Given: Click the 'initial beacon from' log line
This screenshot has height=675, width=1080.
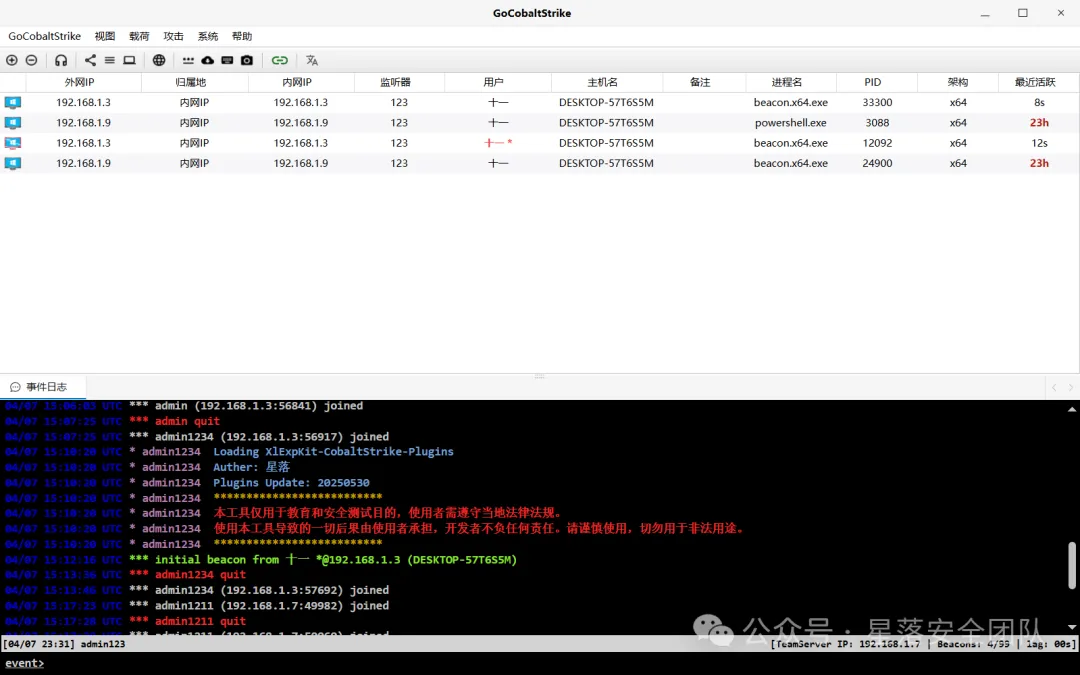Looking at the screenshot, I should (335, 559).
